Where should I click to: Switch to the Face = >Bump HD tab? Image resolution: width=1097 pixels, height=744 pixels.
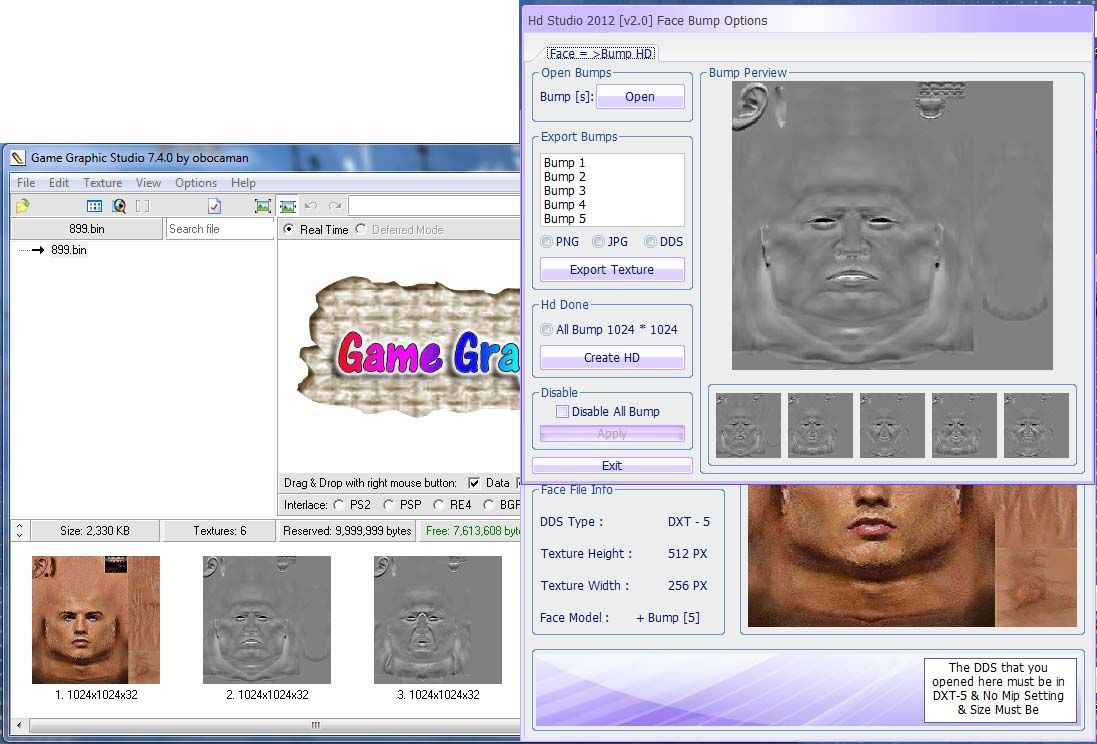click(x=600, y=53)
